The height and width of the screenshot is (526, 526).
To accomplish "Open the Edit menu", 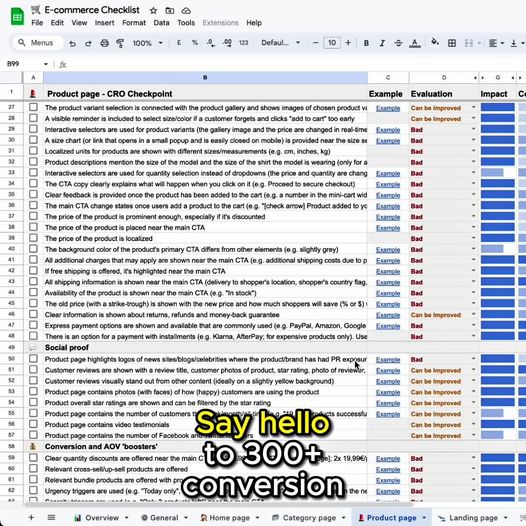I will [57, 23].
